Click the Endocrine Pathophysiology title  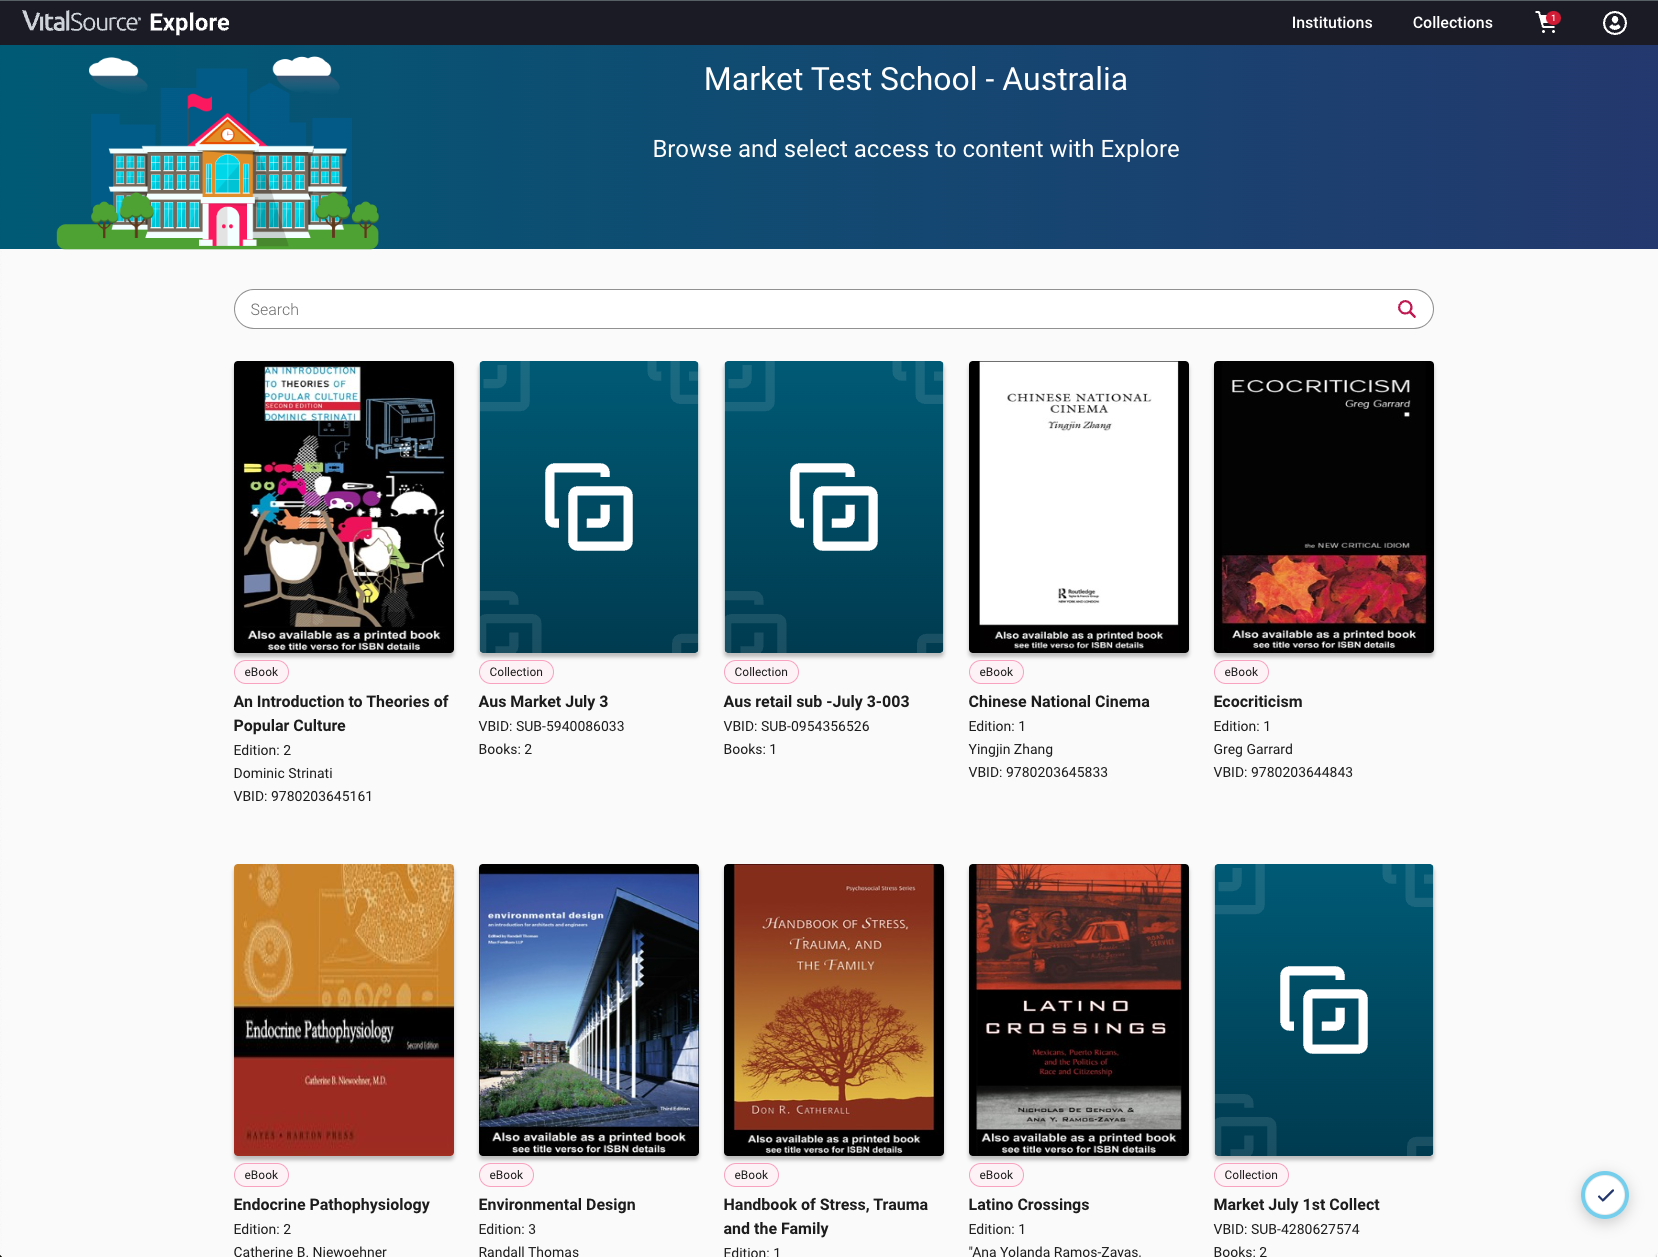click(332, 1205)
